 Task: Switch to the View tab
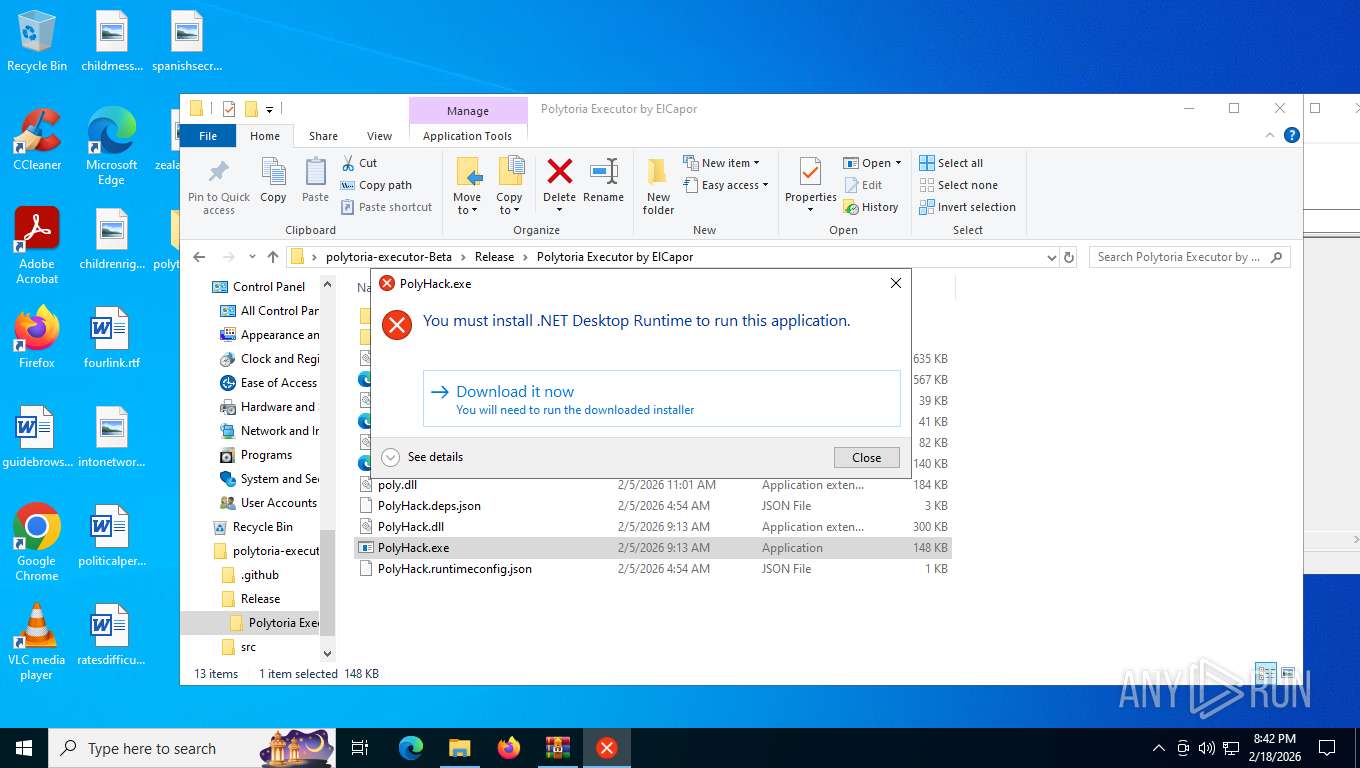coord(379,136)
